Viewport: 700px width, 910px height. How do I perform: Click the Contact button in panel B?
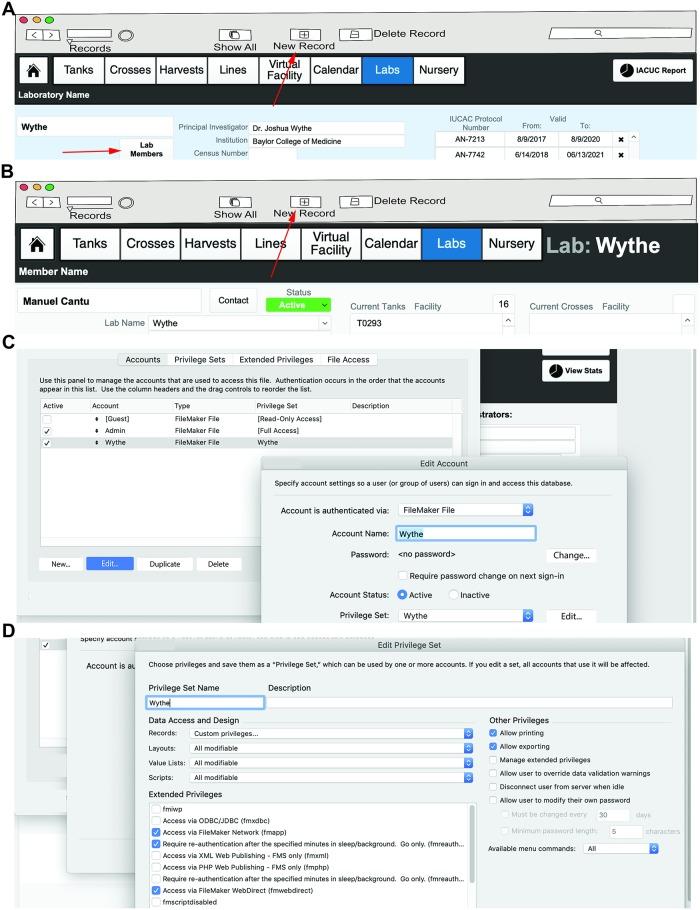pos(233,300)
